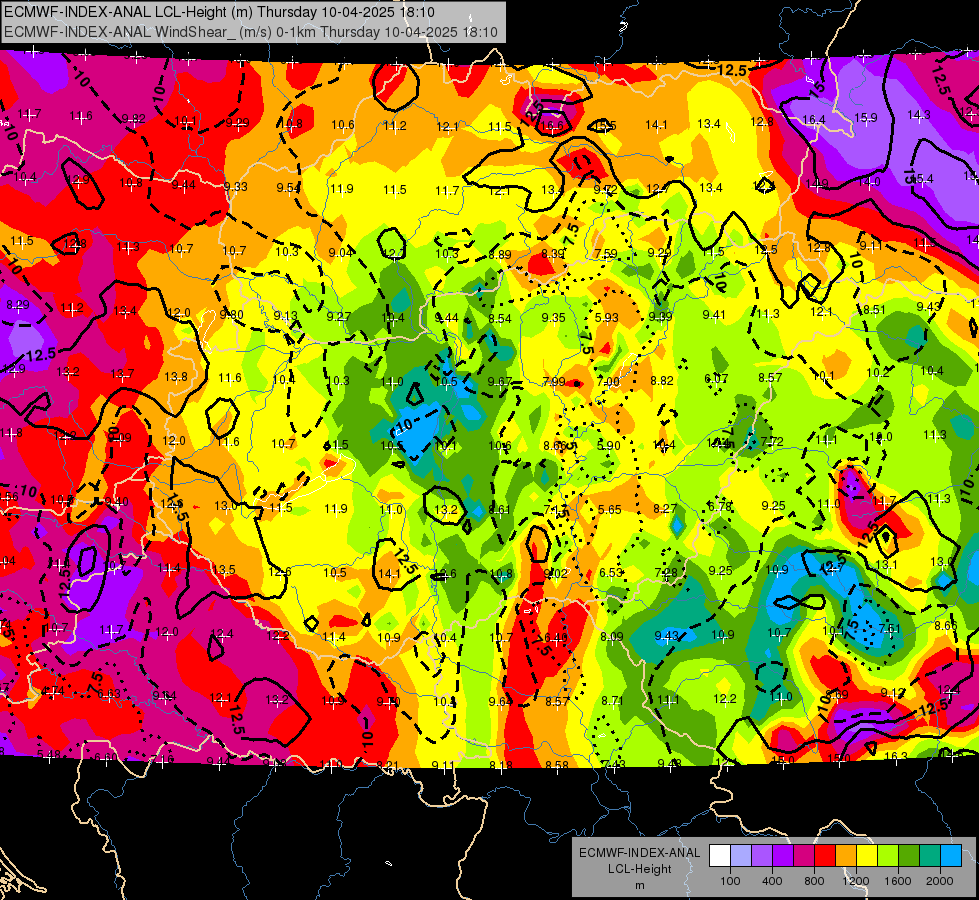
Task: Click 'ECMWF-INDEX-ANAL' text in the legend
Action: [x=639, y=853]
